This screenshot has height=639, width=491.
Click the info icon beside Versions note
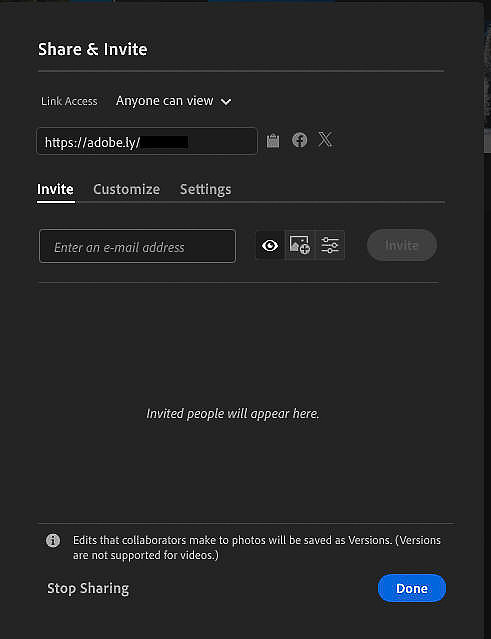(53, 541)
